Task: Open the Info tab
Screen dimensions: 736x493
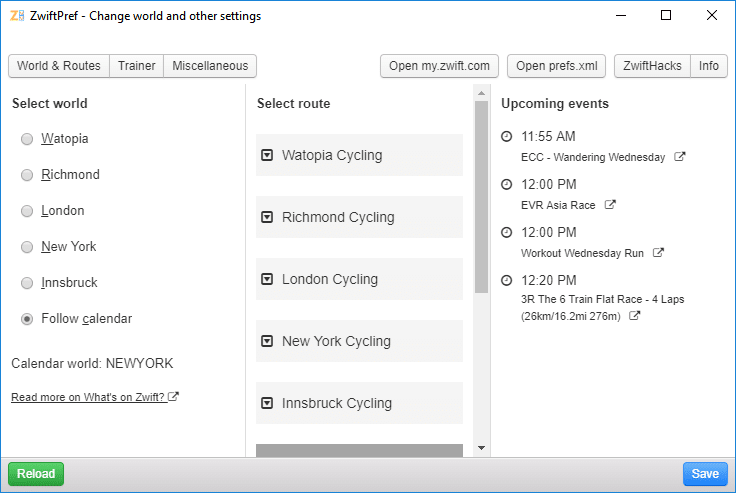Action: (x=709, y=66)
